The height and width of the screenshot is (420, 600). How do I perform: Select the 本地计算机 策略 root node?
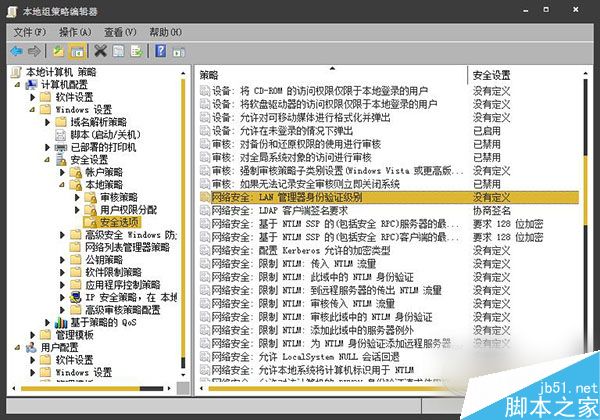point(61,72)
